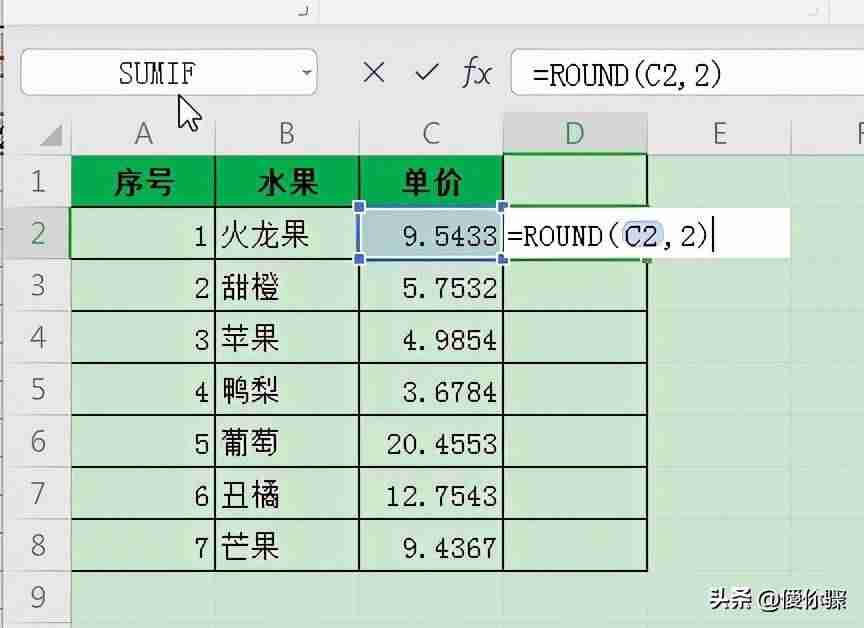Click empty header cell D1
Screen dimensions: 864x628
pyautogui.click(x=575, y=181)
